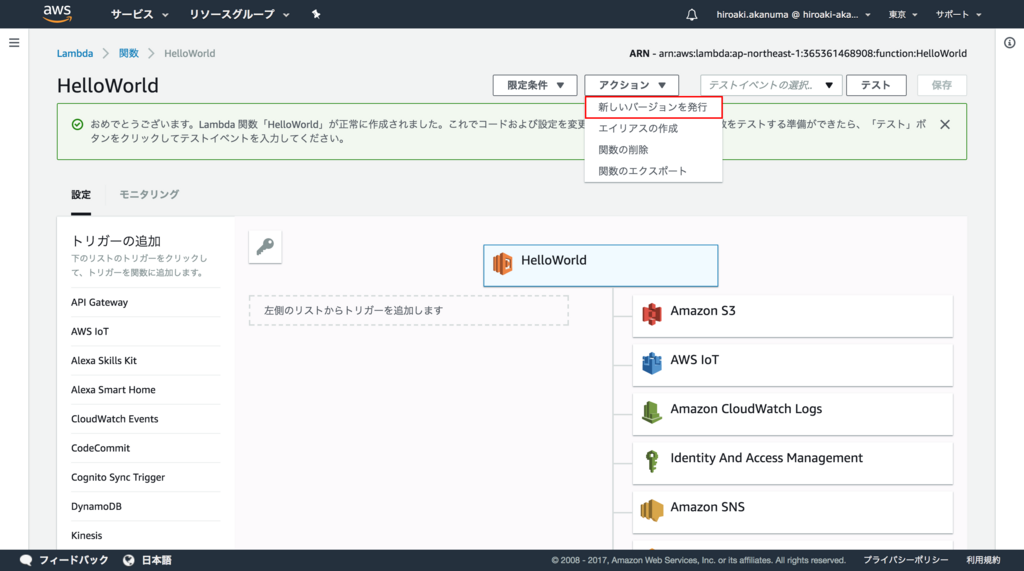
Task: Open the hamburger side menu
Action: tap(14, 43)
